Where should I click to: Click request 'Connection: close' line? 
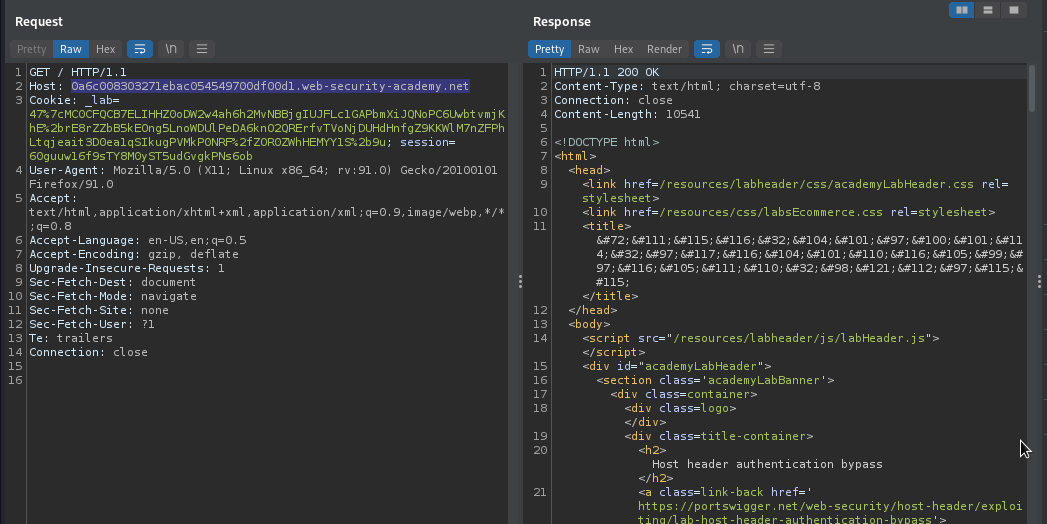pyautogui.click(x=88, y=352)
